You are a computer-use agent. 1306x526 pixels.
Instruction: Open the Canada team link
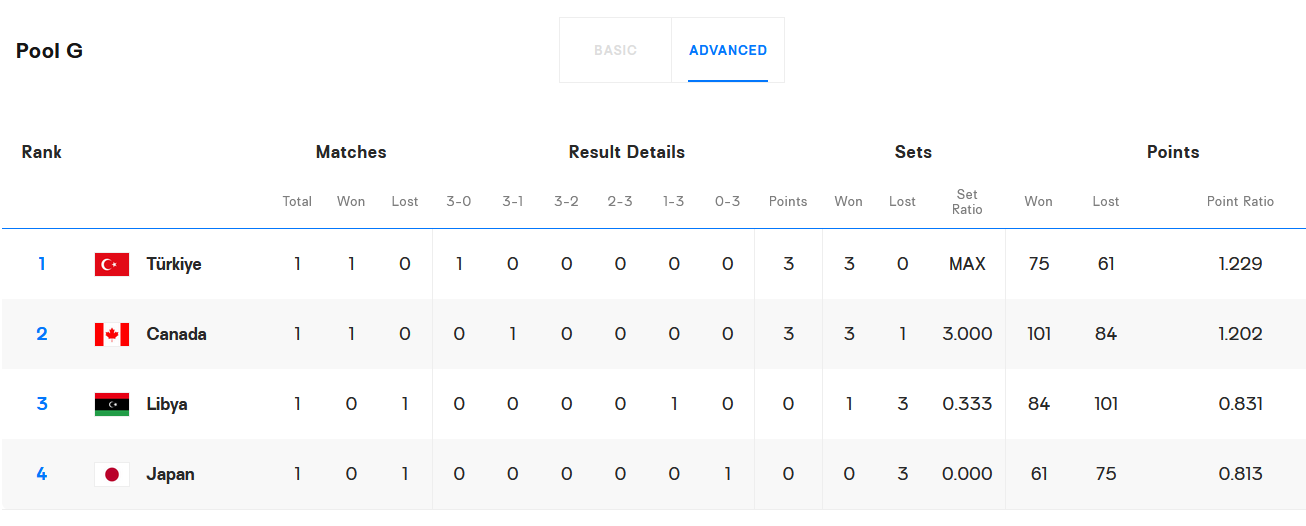point(176,334)
